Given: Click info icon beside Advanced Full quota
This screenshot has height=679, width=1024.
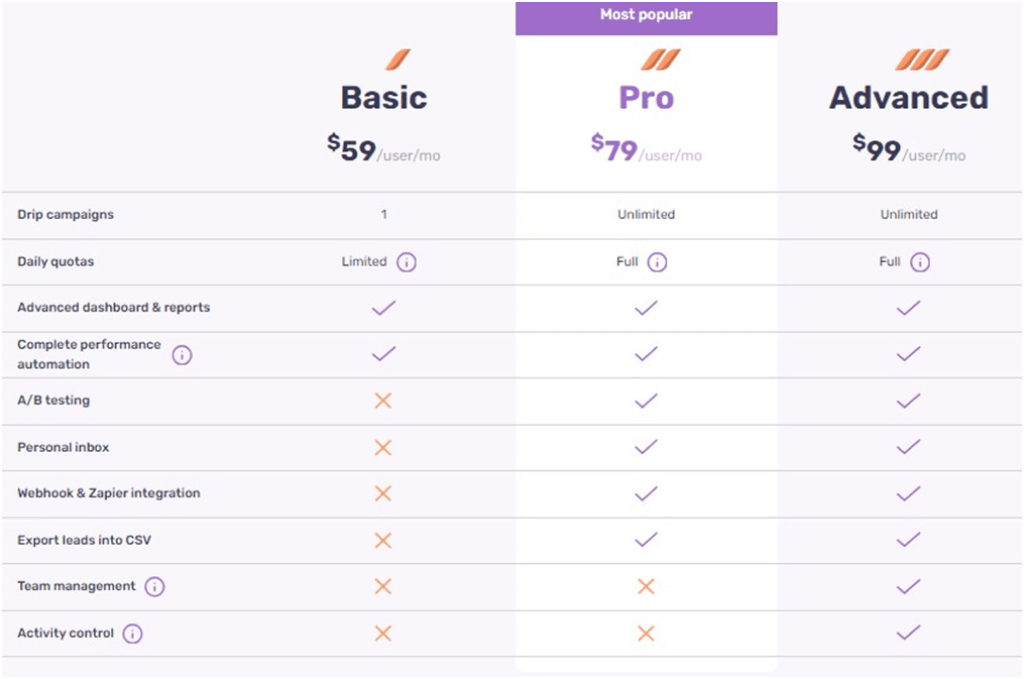Looking at the screenshot, I should pos(920,262).
